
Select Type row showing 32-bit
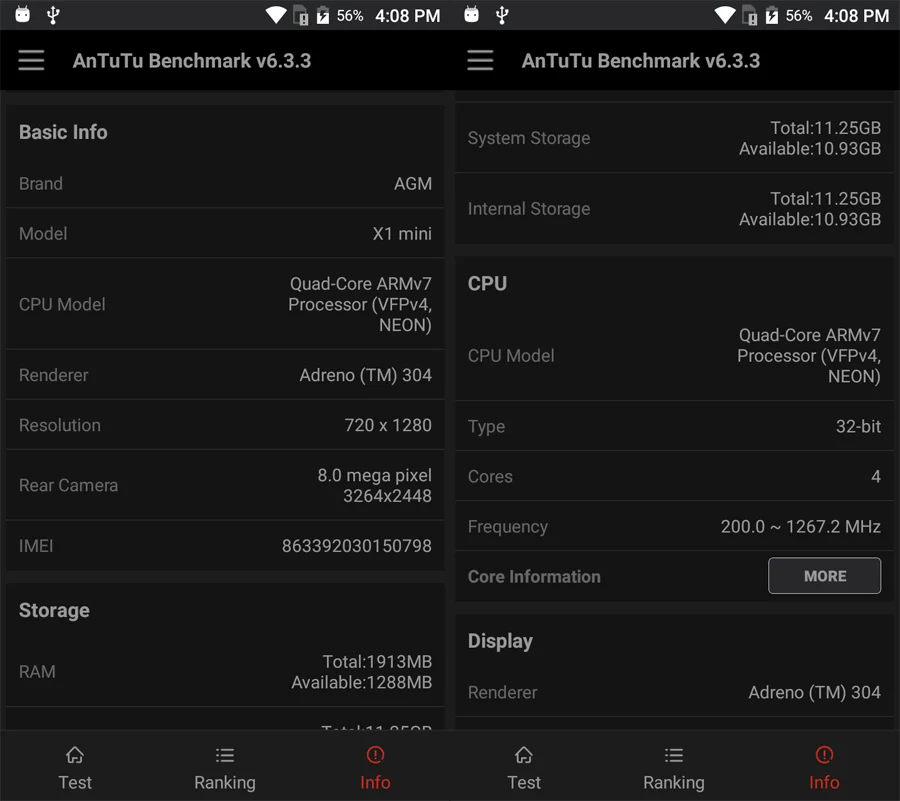[674, 426]
